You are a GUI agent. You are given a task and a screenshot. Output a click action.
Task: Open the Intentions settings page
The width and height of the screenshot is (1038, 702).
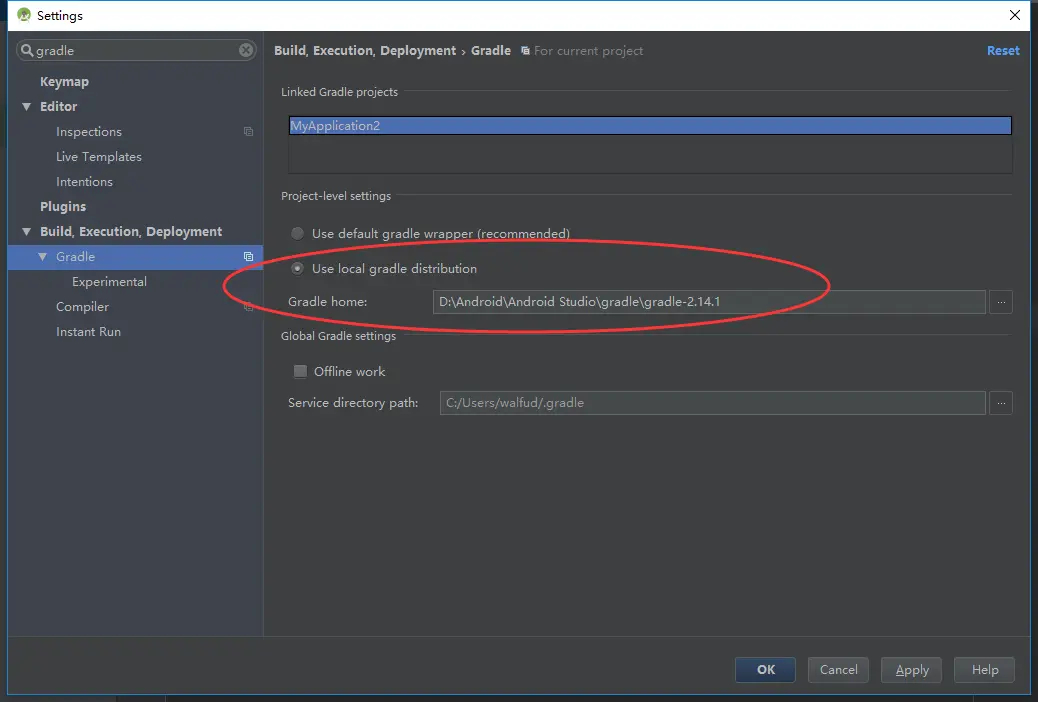click(84, 181)
